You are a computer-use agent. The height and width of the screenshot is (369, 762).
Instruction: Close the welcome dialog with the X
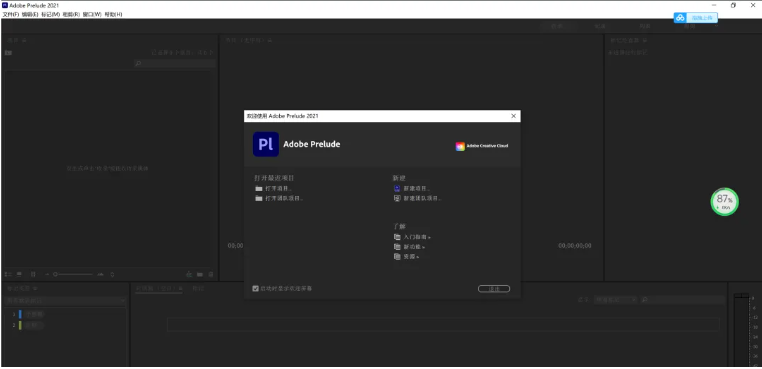[514, 116]
